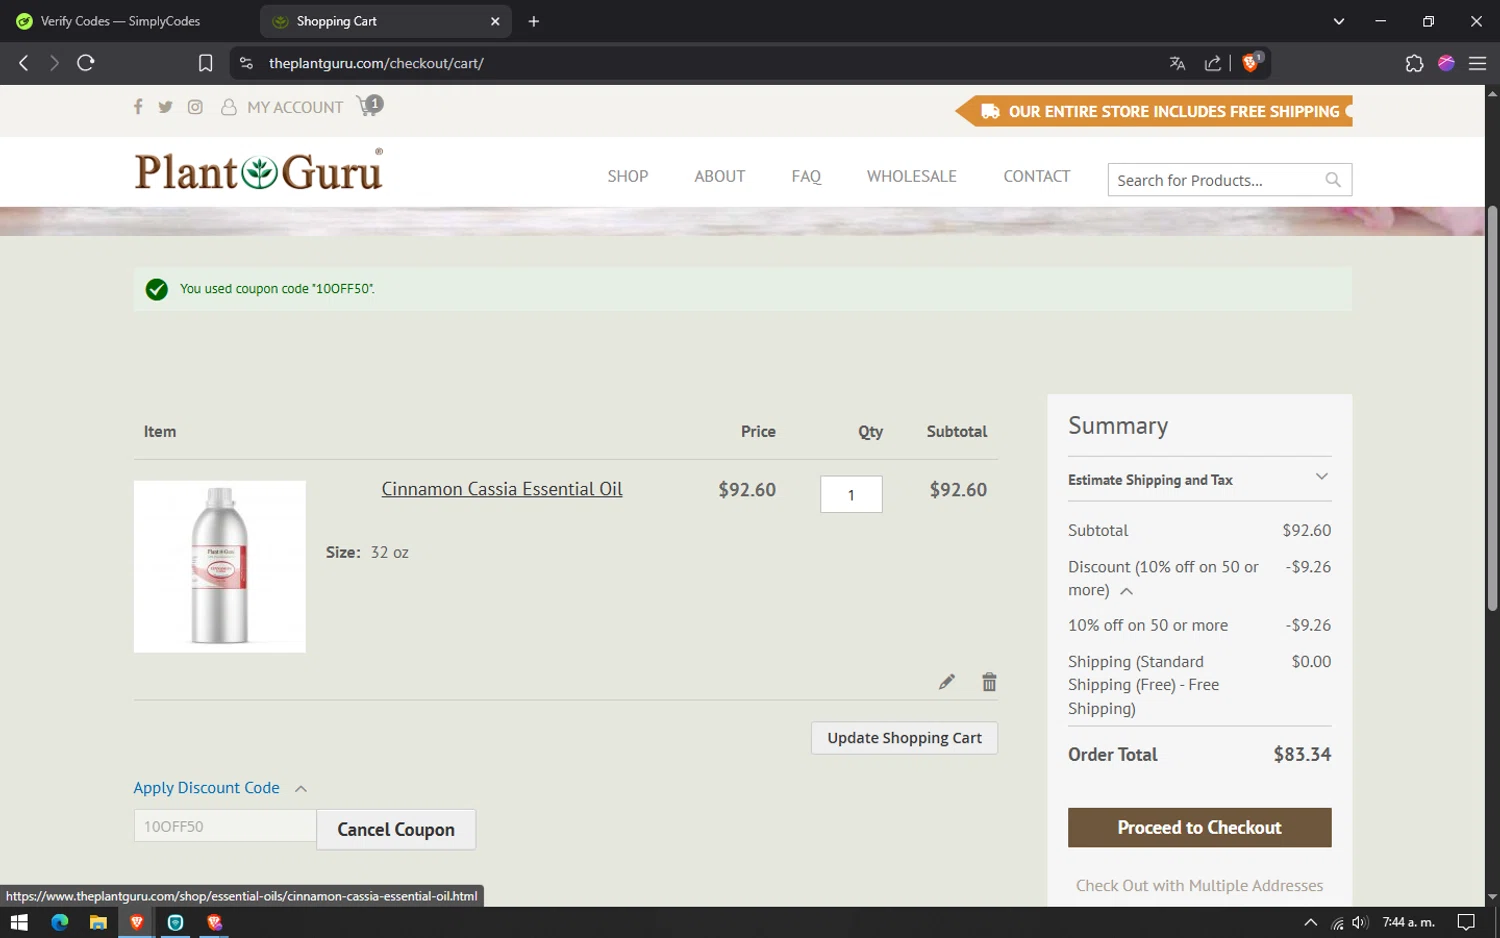Click browser forward arrow
This screenshot has width=1500, height=938.
(54, 63)
